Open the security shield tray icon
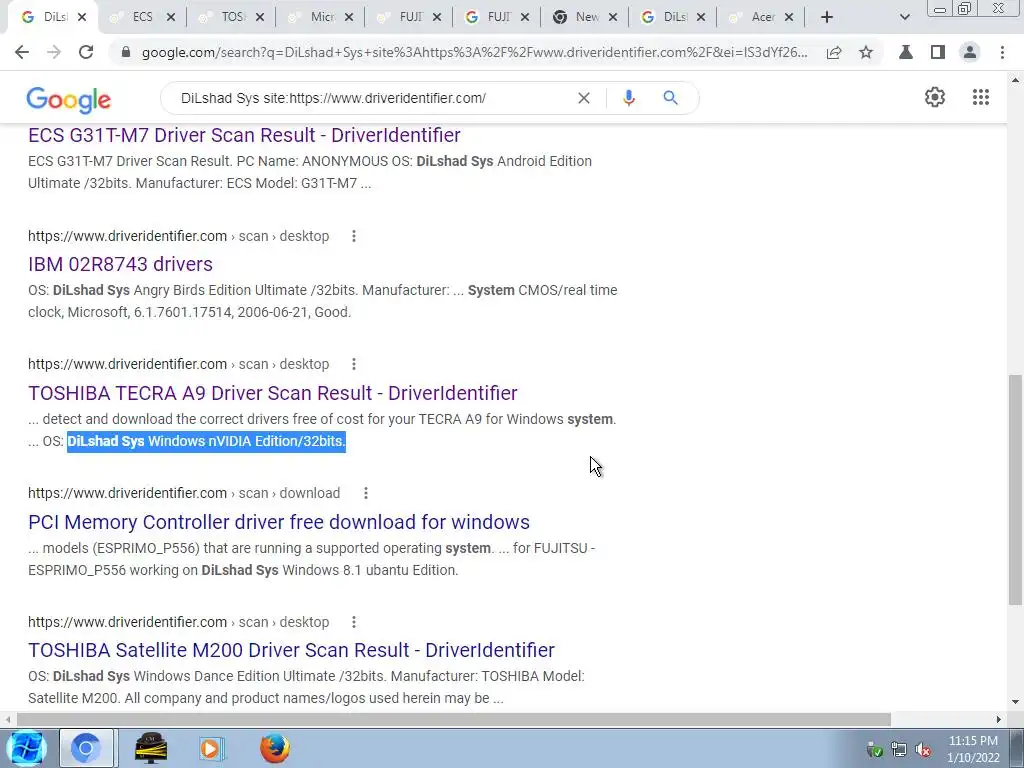Viewport: 1024px width, 768px height. click(x=875, y=750)
